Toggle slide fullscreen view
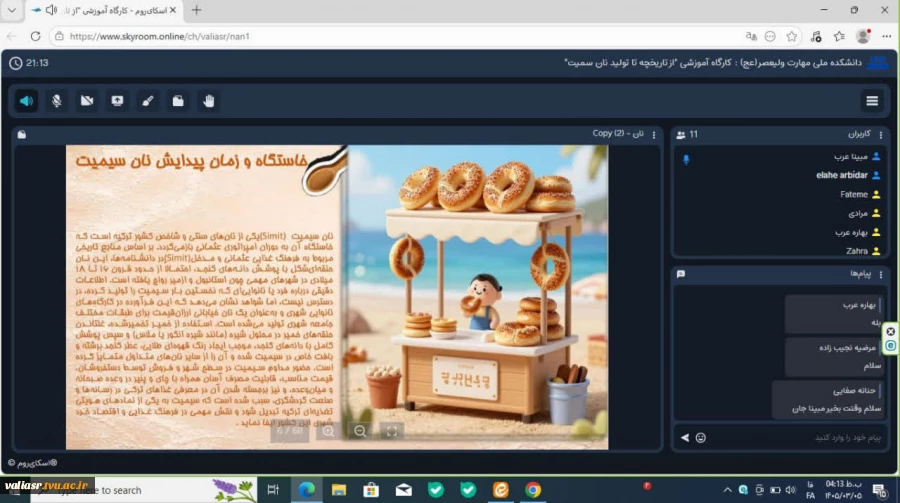The width and height of the screenshot is (900, 503). tap(391, 431)
